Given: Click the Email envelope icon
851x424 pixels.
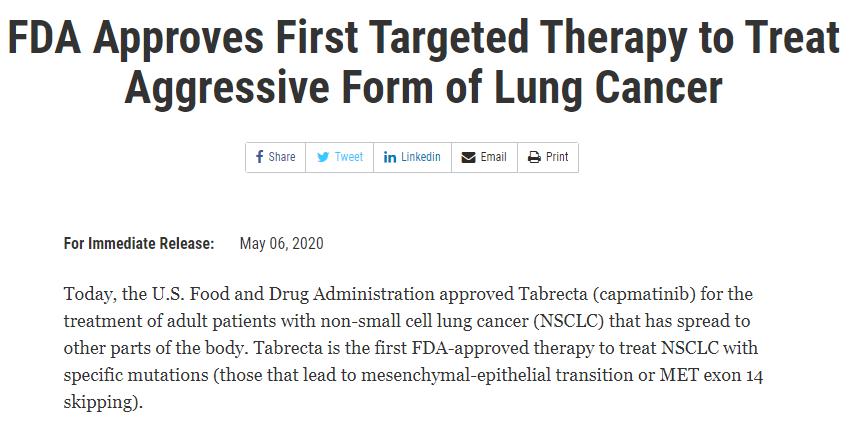Looking at the screenshot, I should click(x=468, y=157).
